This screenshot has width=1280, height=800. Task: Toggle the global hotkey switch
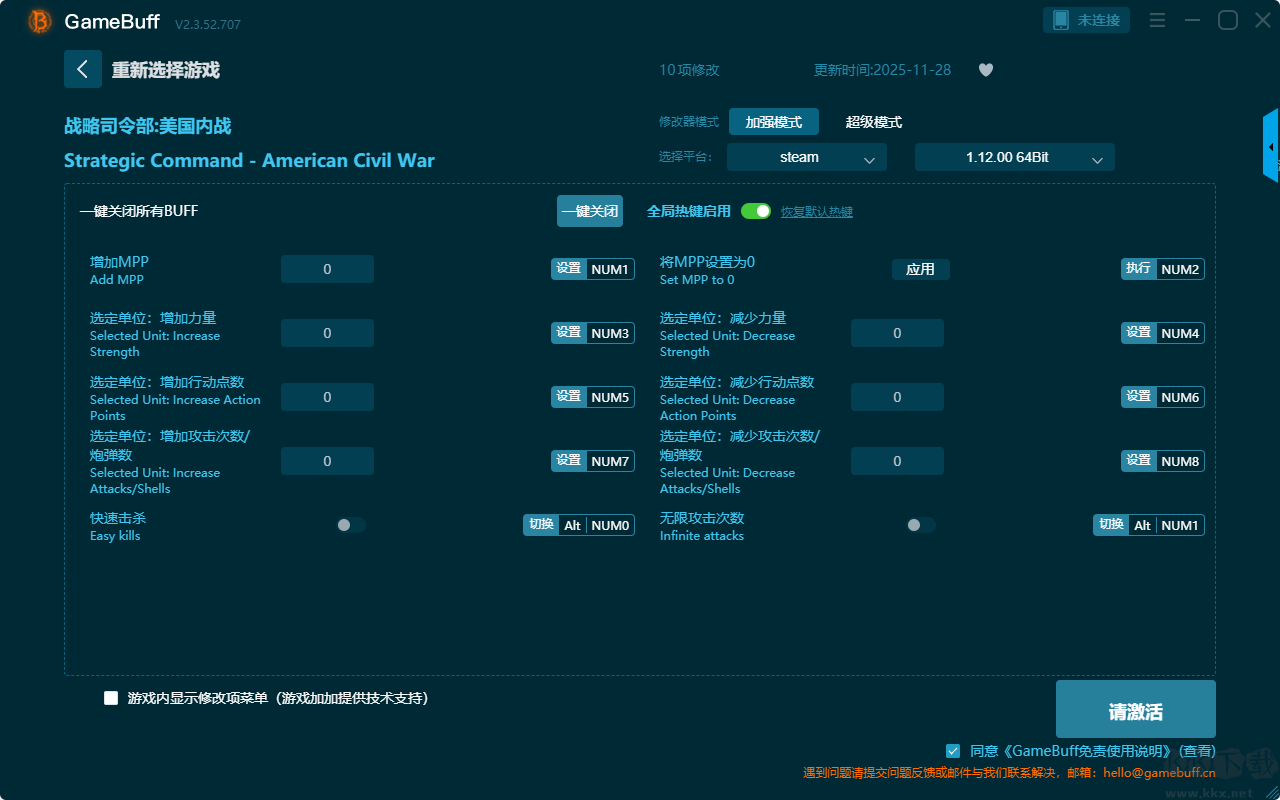[x=756, y=211]
